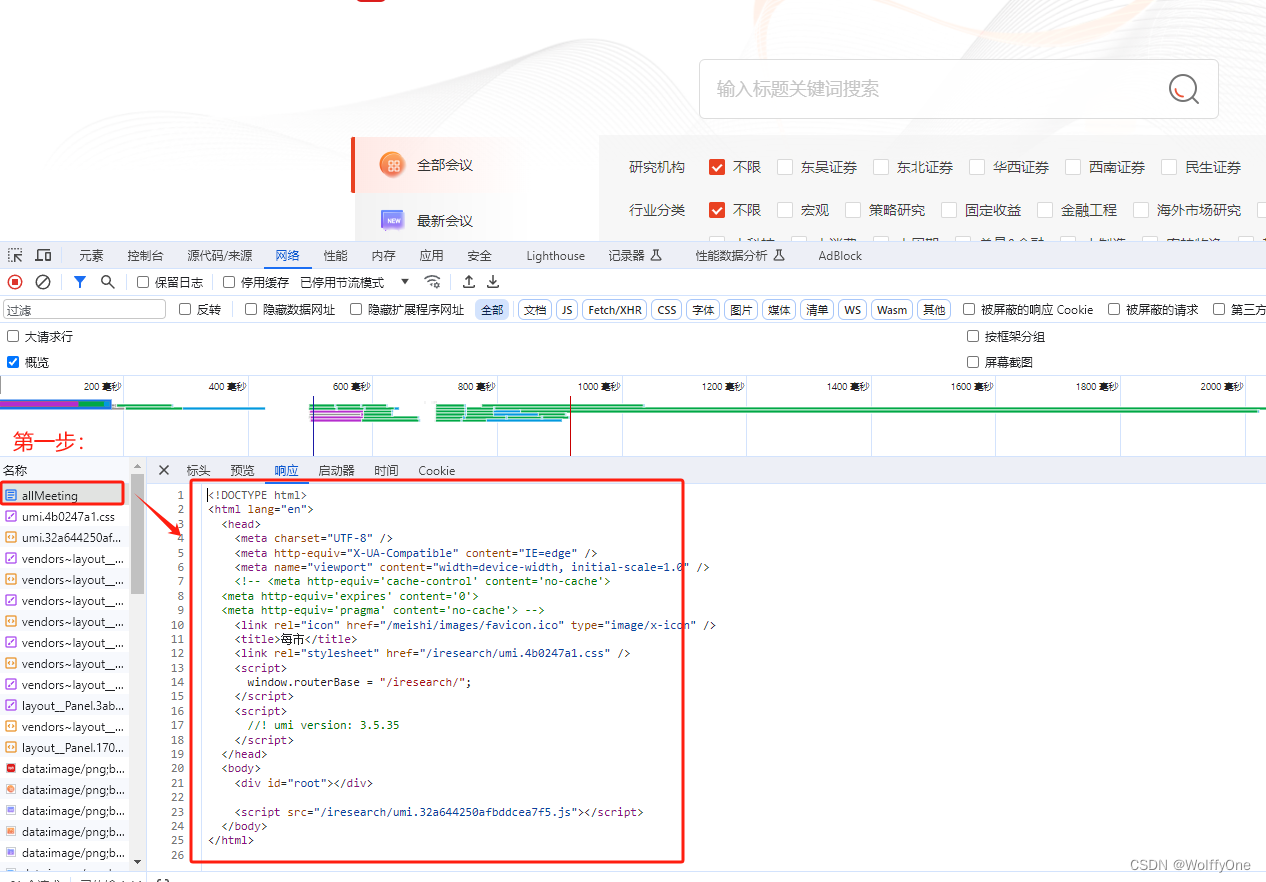Toggle 被屏蔽的请求 checkbox
Viewport: 1266px width, 882px height.
tap(1114, 310)
